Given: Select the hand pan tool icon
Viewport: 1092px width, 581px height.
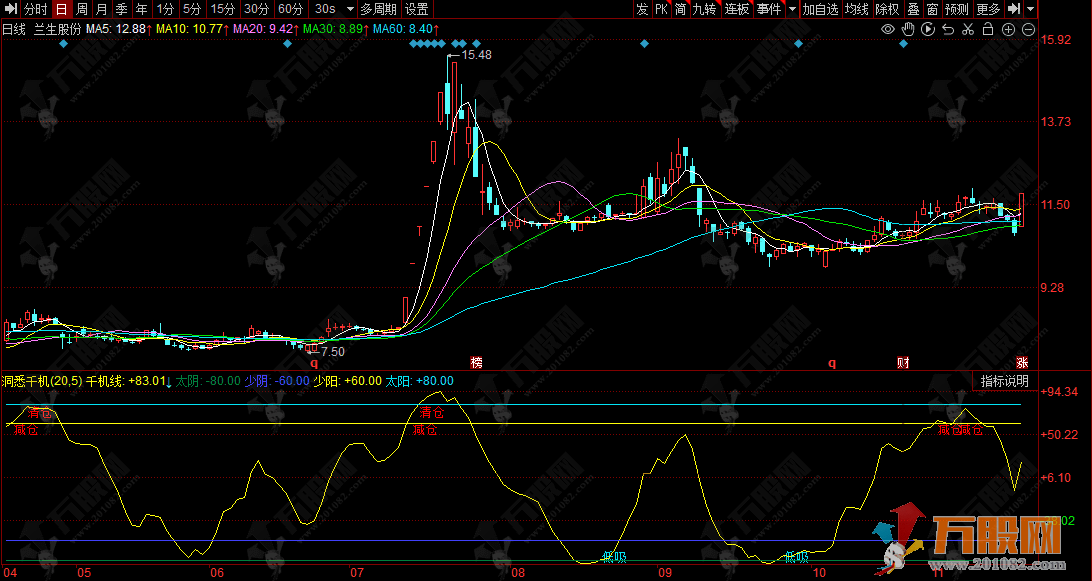Looking at the screenshot, I should tap(907, 29).
